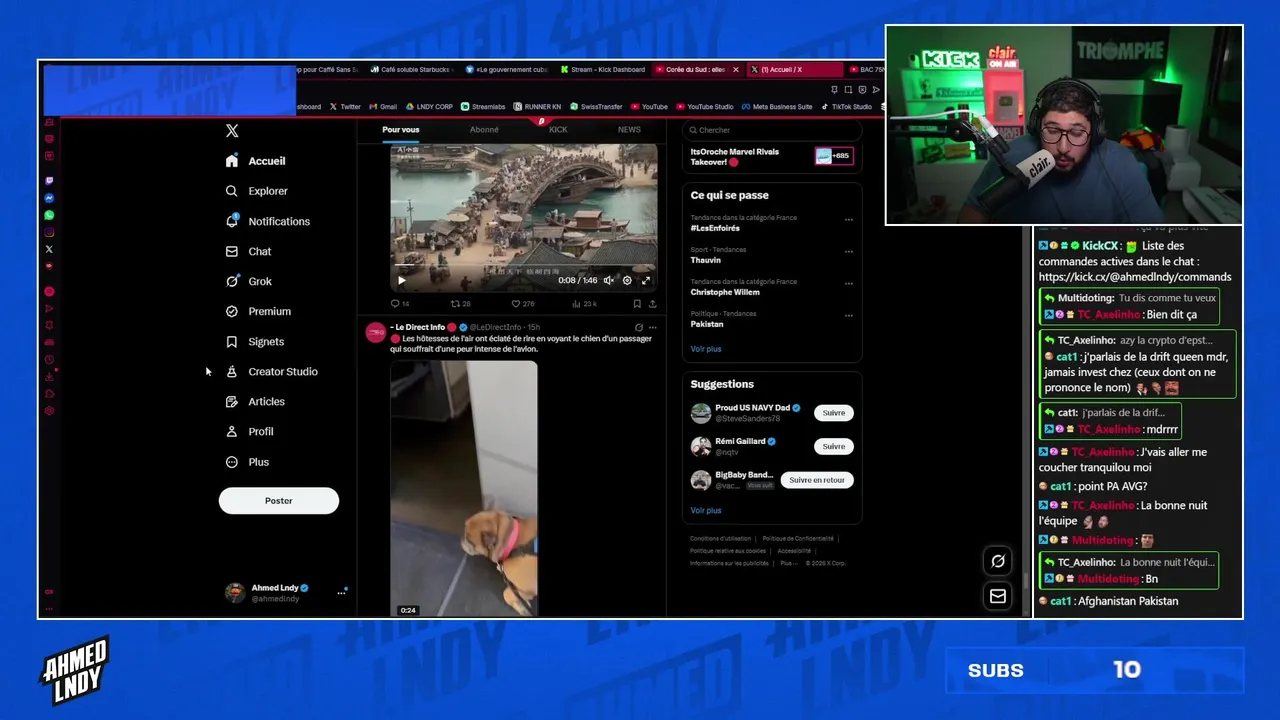
Task: Expand the Plus menu in sidebar
Action: click(x=247, y=462)
